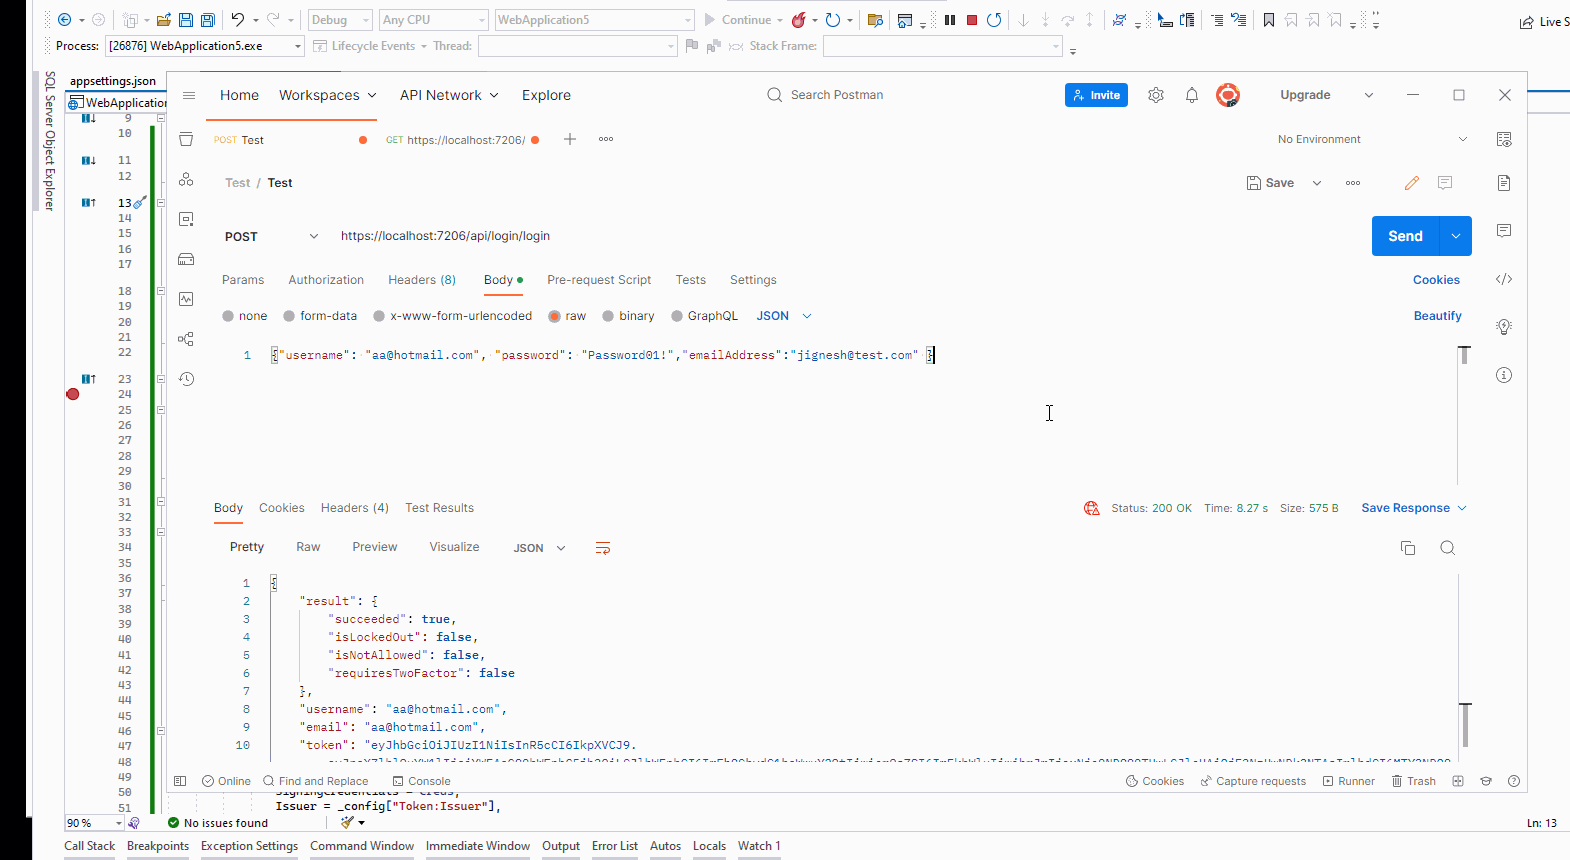The height and width of the screenshot is (860, 1570).
Task: Open the Locals tab in Visual Studio
Action: (710, 846)
